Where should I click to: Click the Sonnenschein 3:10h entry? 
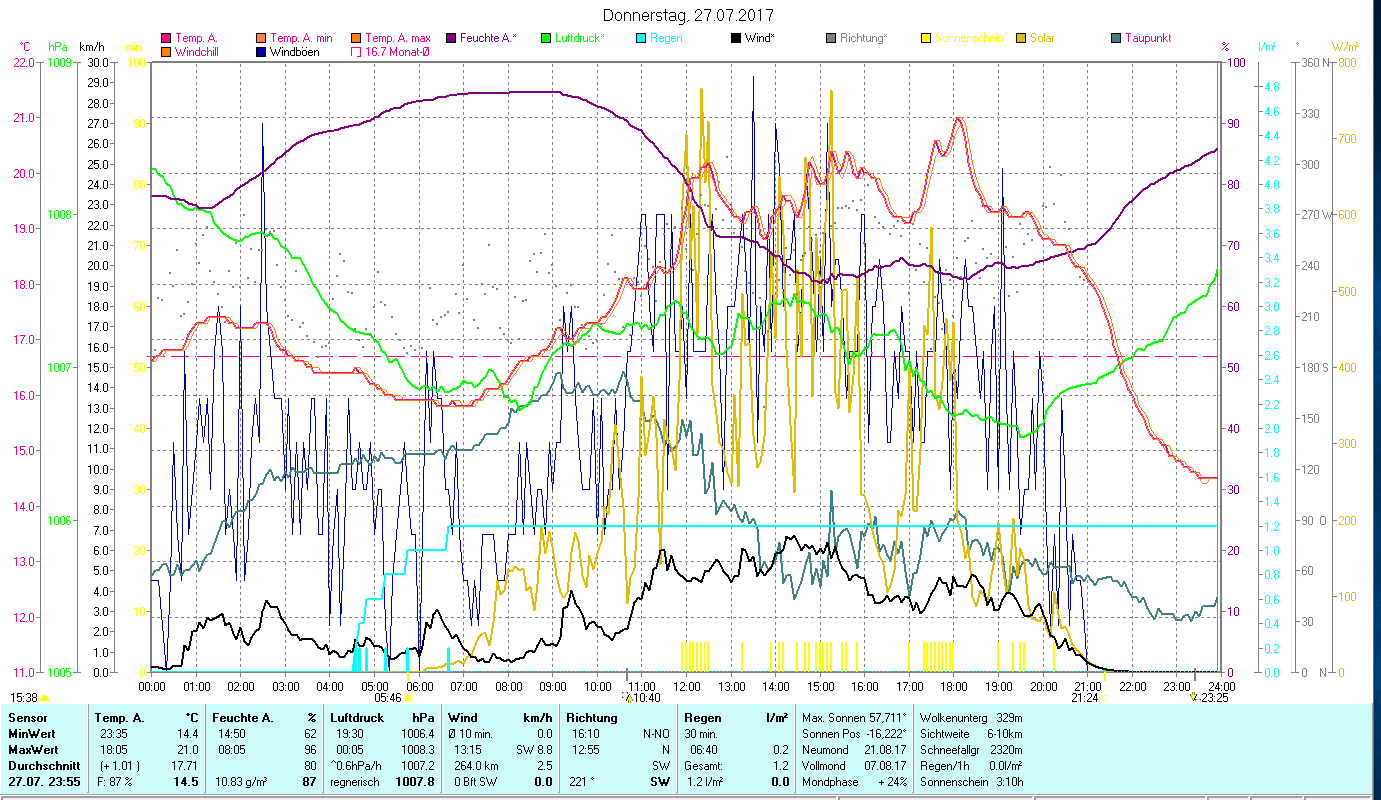click(x=970, y=782)
